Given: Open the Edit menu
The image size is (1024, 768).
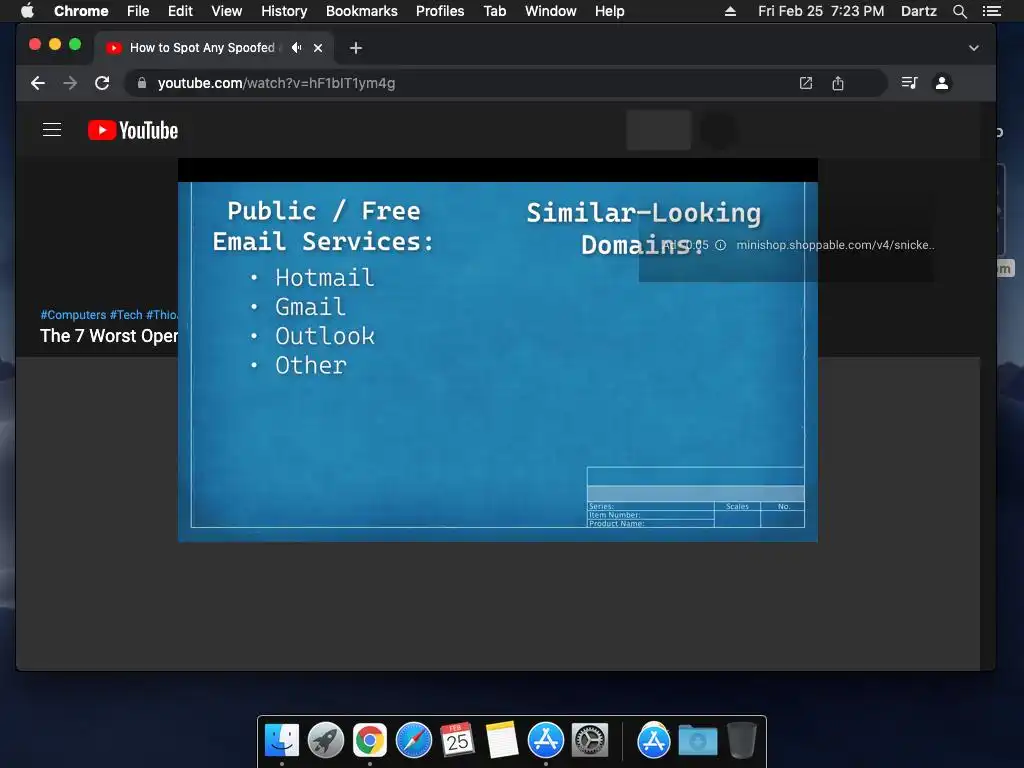Looking at the screenshot, I should 180,11.
